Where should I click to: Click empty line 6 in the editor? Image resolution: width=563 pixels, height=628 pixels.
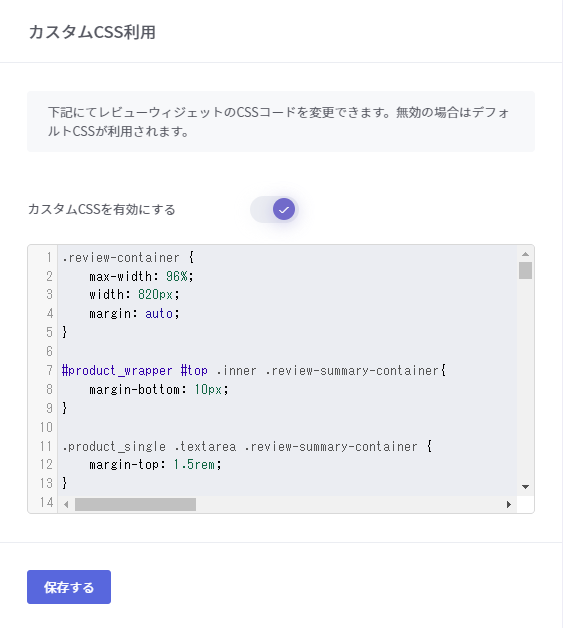[x=287, y=351]
